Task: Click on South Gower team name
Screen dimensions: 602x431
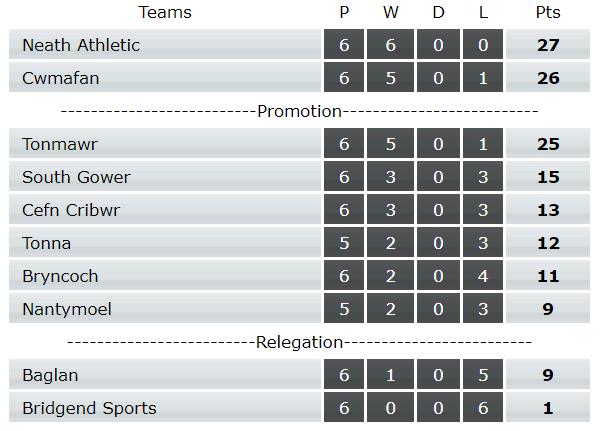Action: point(76,177)
